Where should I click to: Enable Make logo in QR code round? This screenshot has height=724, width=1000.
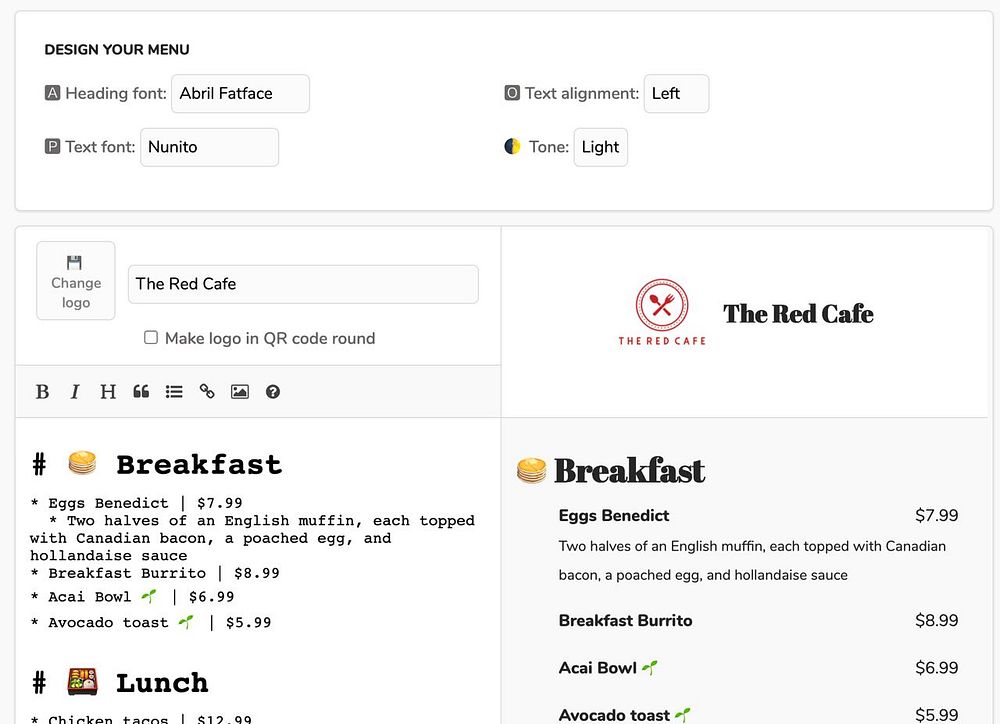click(151, 337)
